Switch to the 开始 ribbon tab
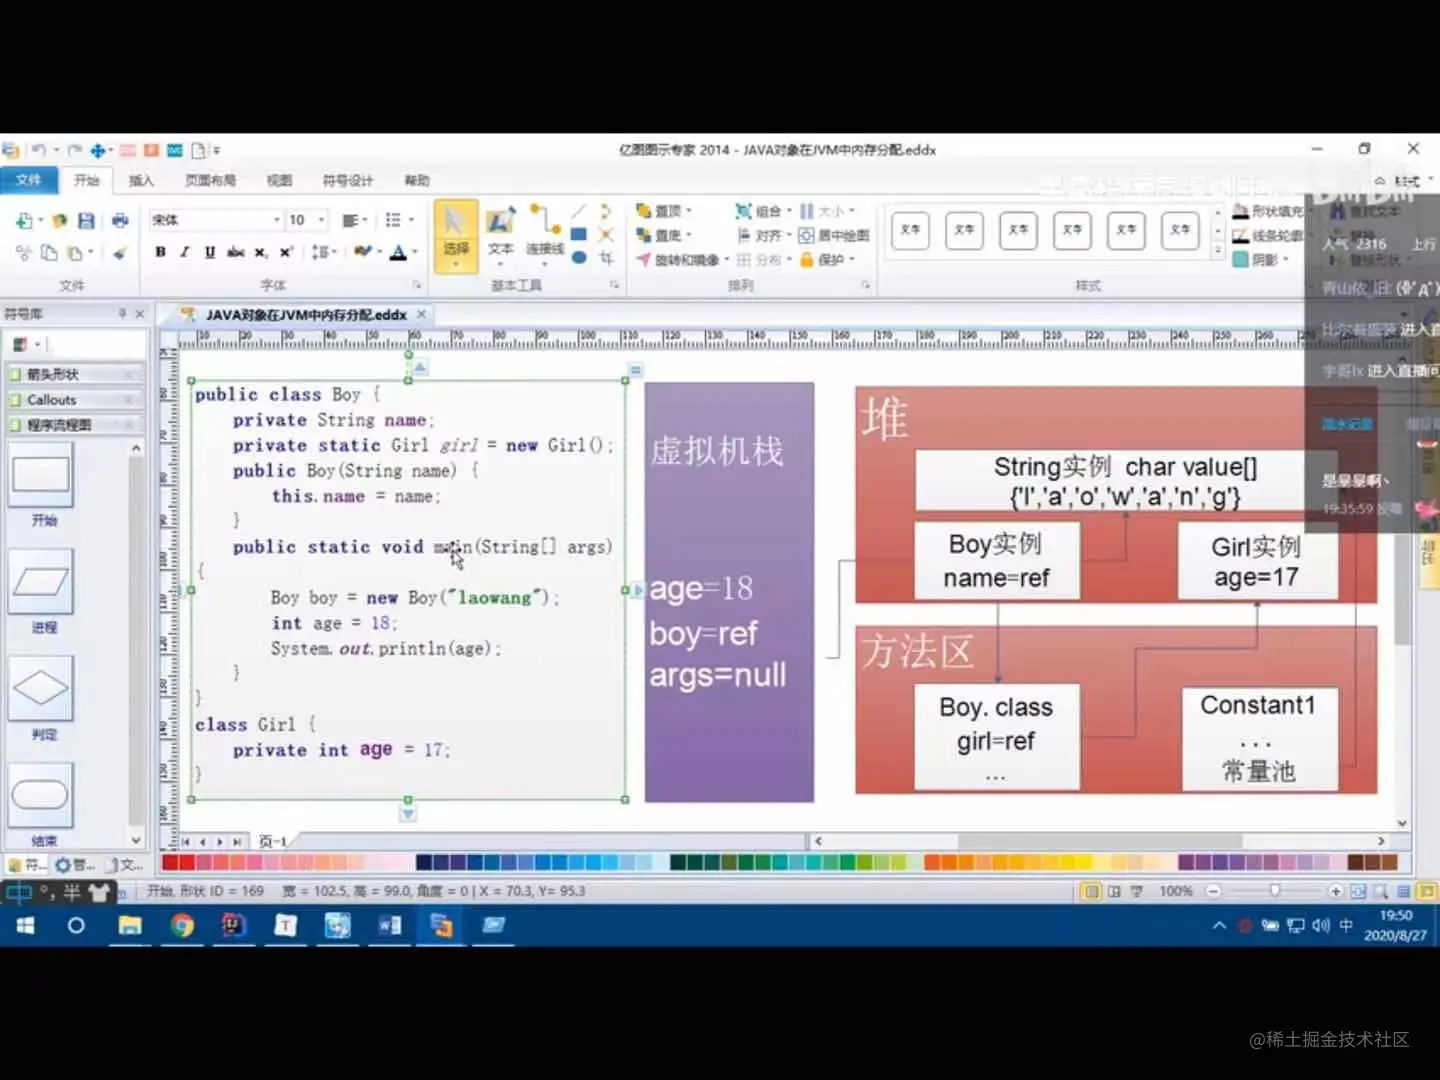Screen dimensions: 1440x1080 click(87, 180)
